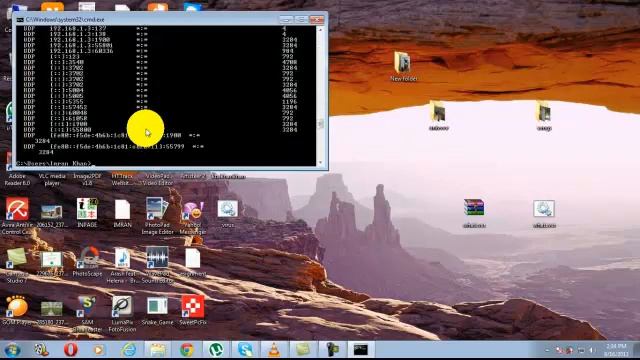The height and width of the screenshot is (360, 640).
Task: Open uTorrent from the taskbar
Action: coord(216,350)
